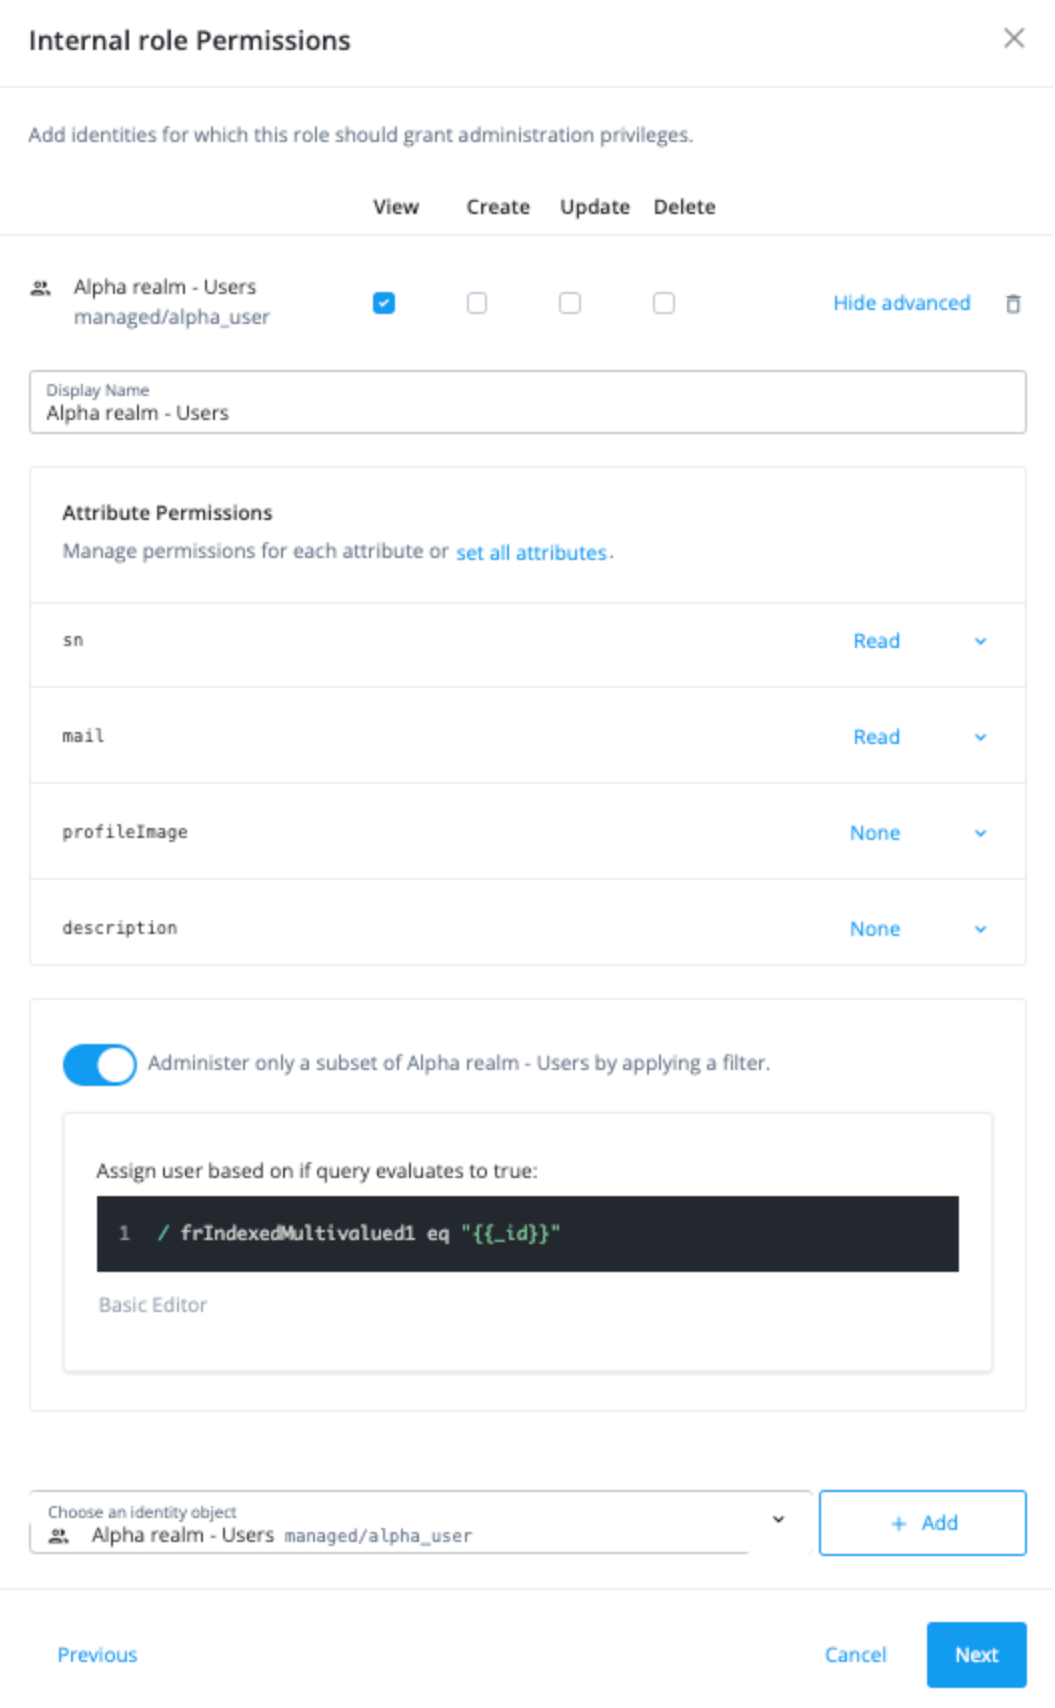The height and width of the screenshot is (1708, 1055).
Task: Click the plus icon inside the Add button
Action: [900, 1522]
